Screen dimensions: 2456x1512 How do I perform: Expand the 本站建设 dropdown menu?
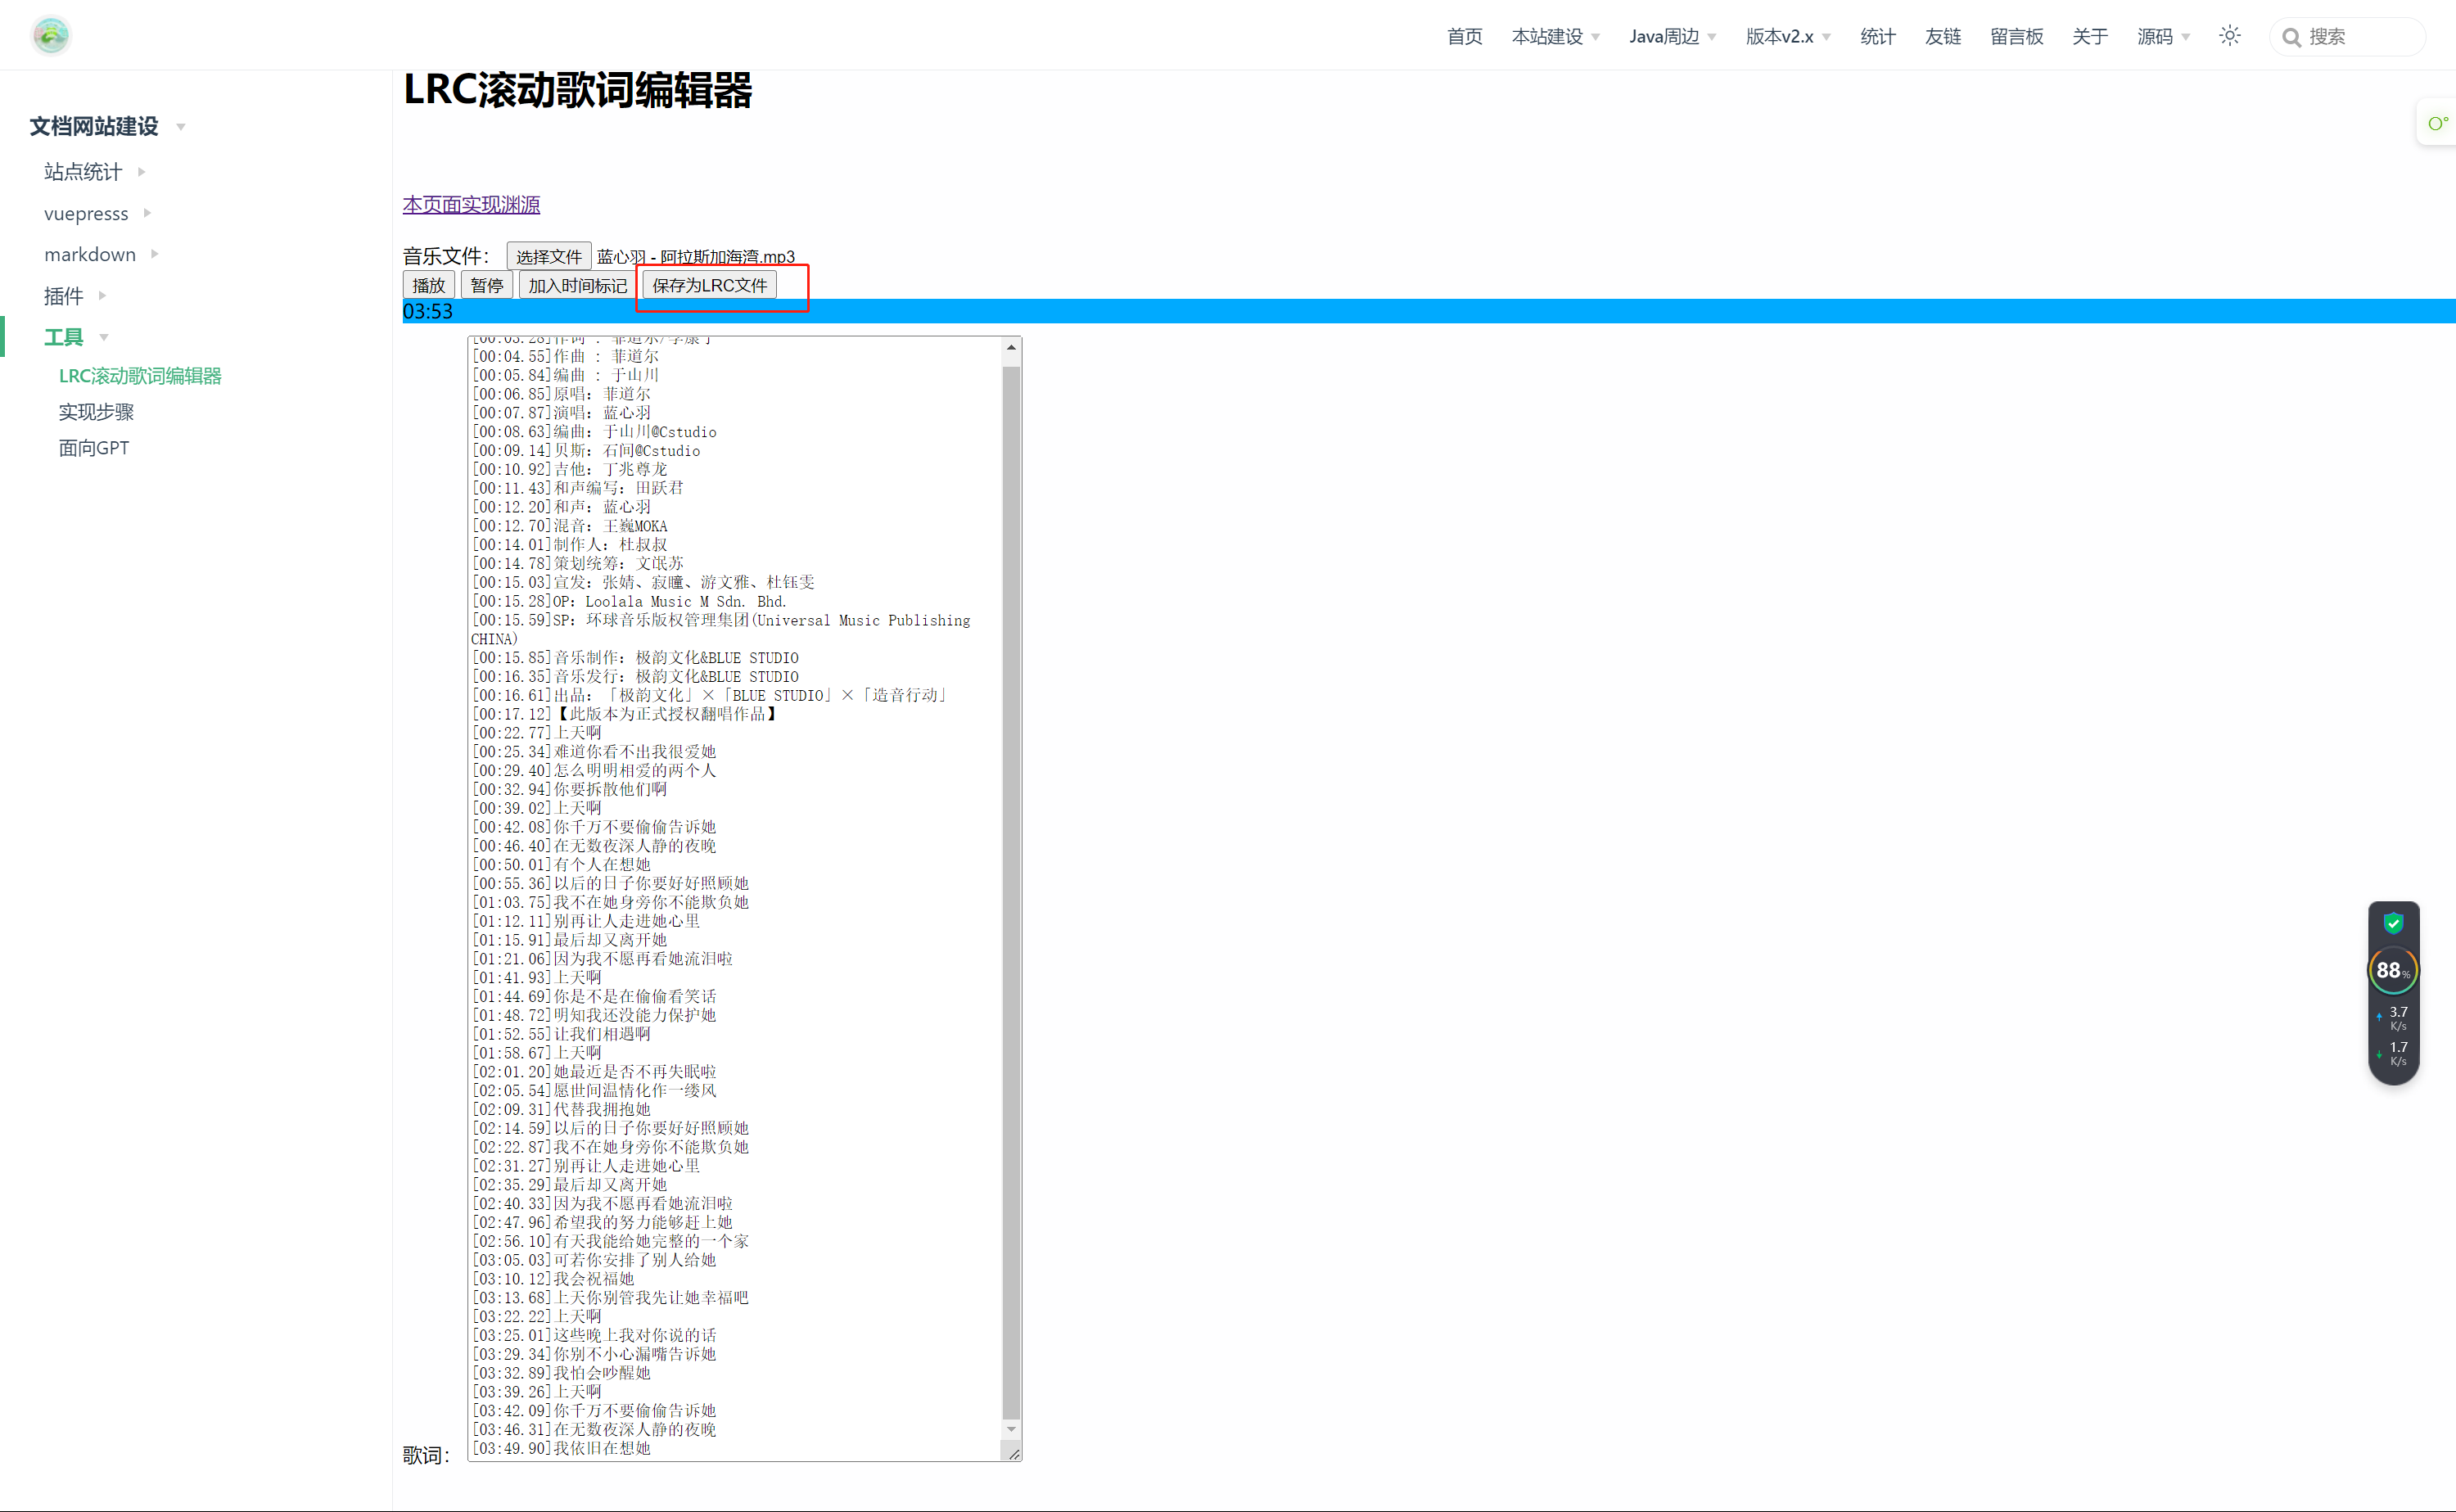pyautogui.click(x=1555, y=37)
